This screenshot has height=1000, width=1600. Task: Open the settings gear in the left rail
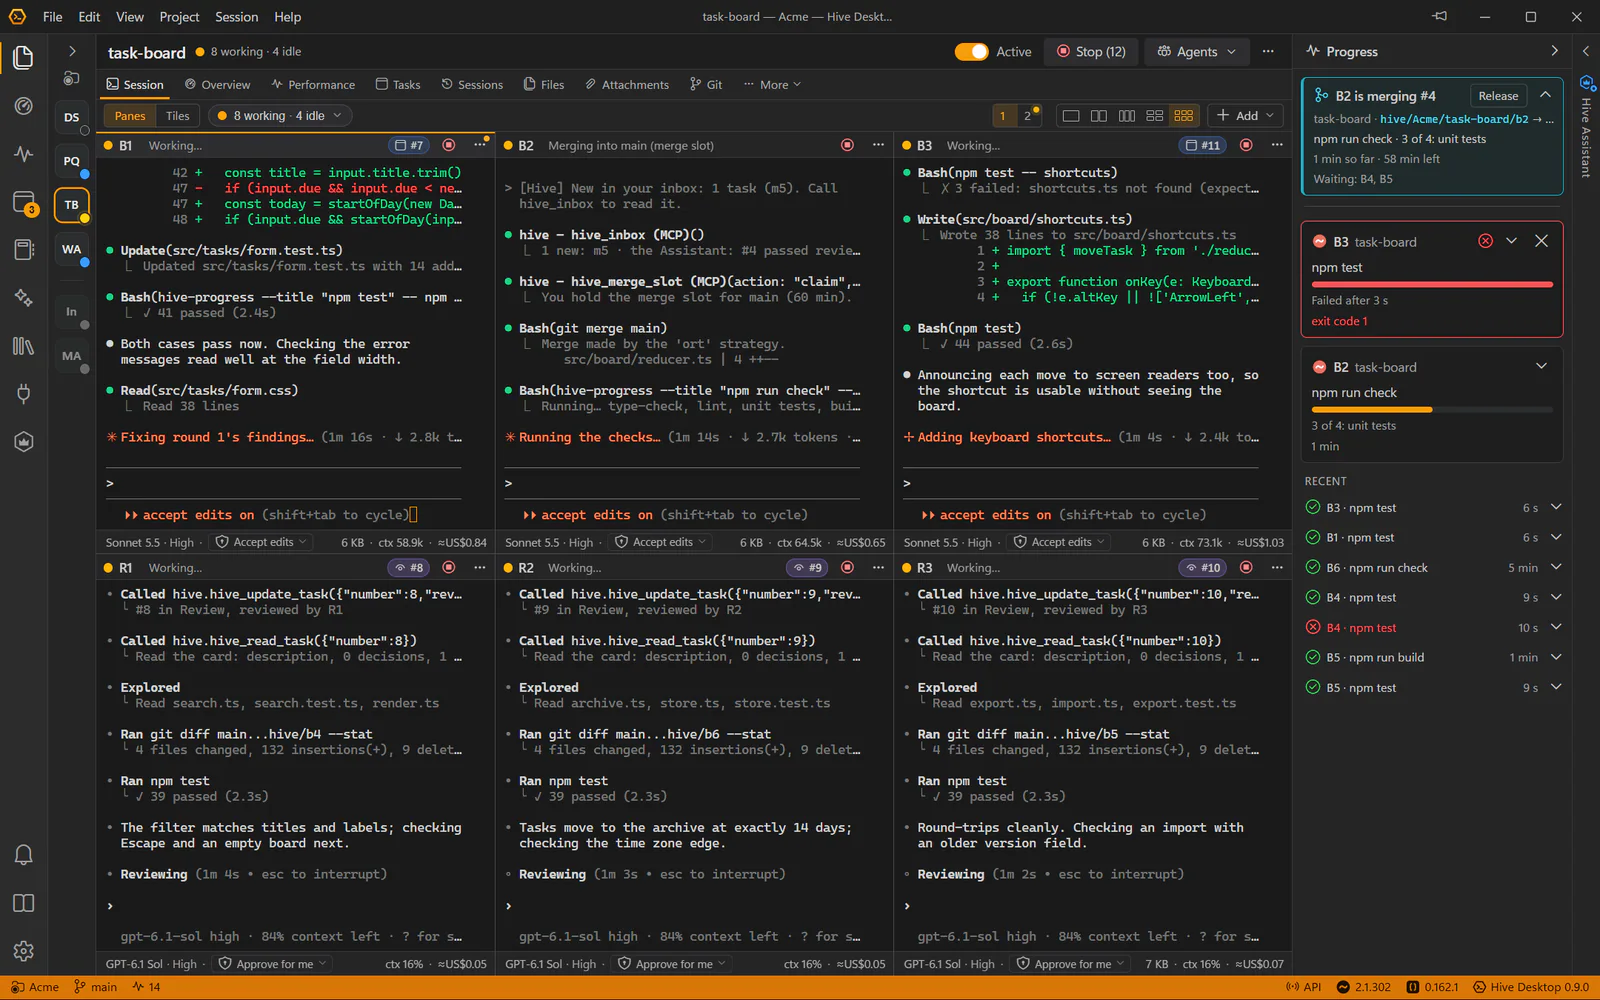tap(23, 951)
